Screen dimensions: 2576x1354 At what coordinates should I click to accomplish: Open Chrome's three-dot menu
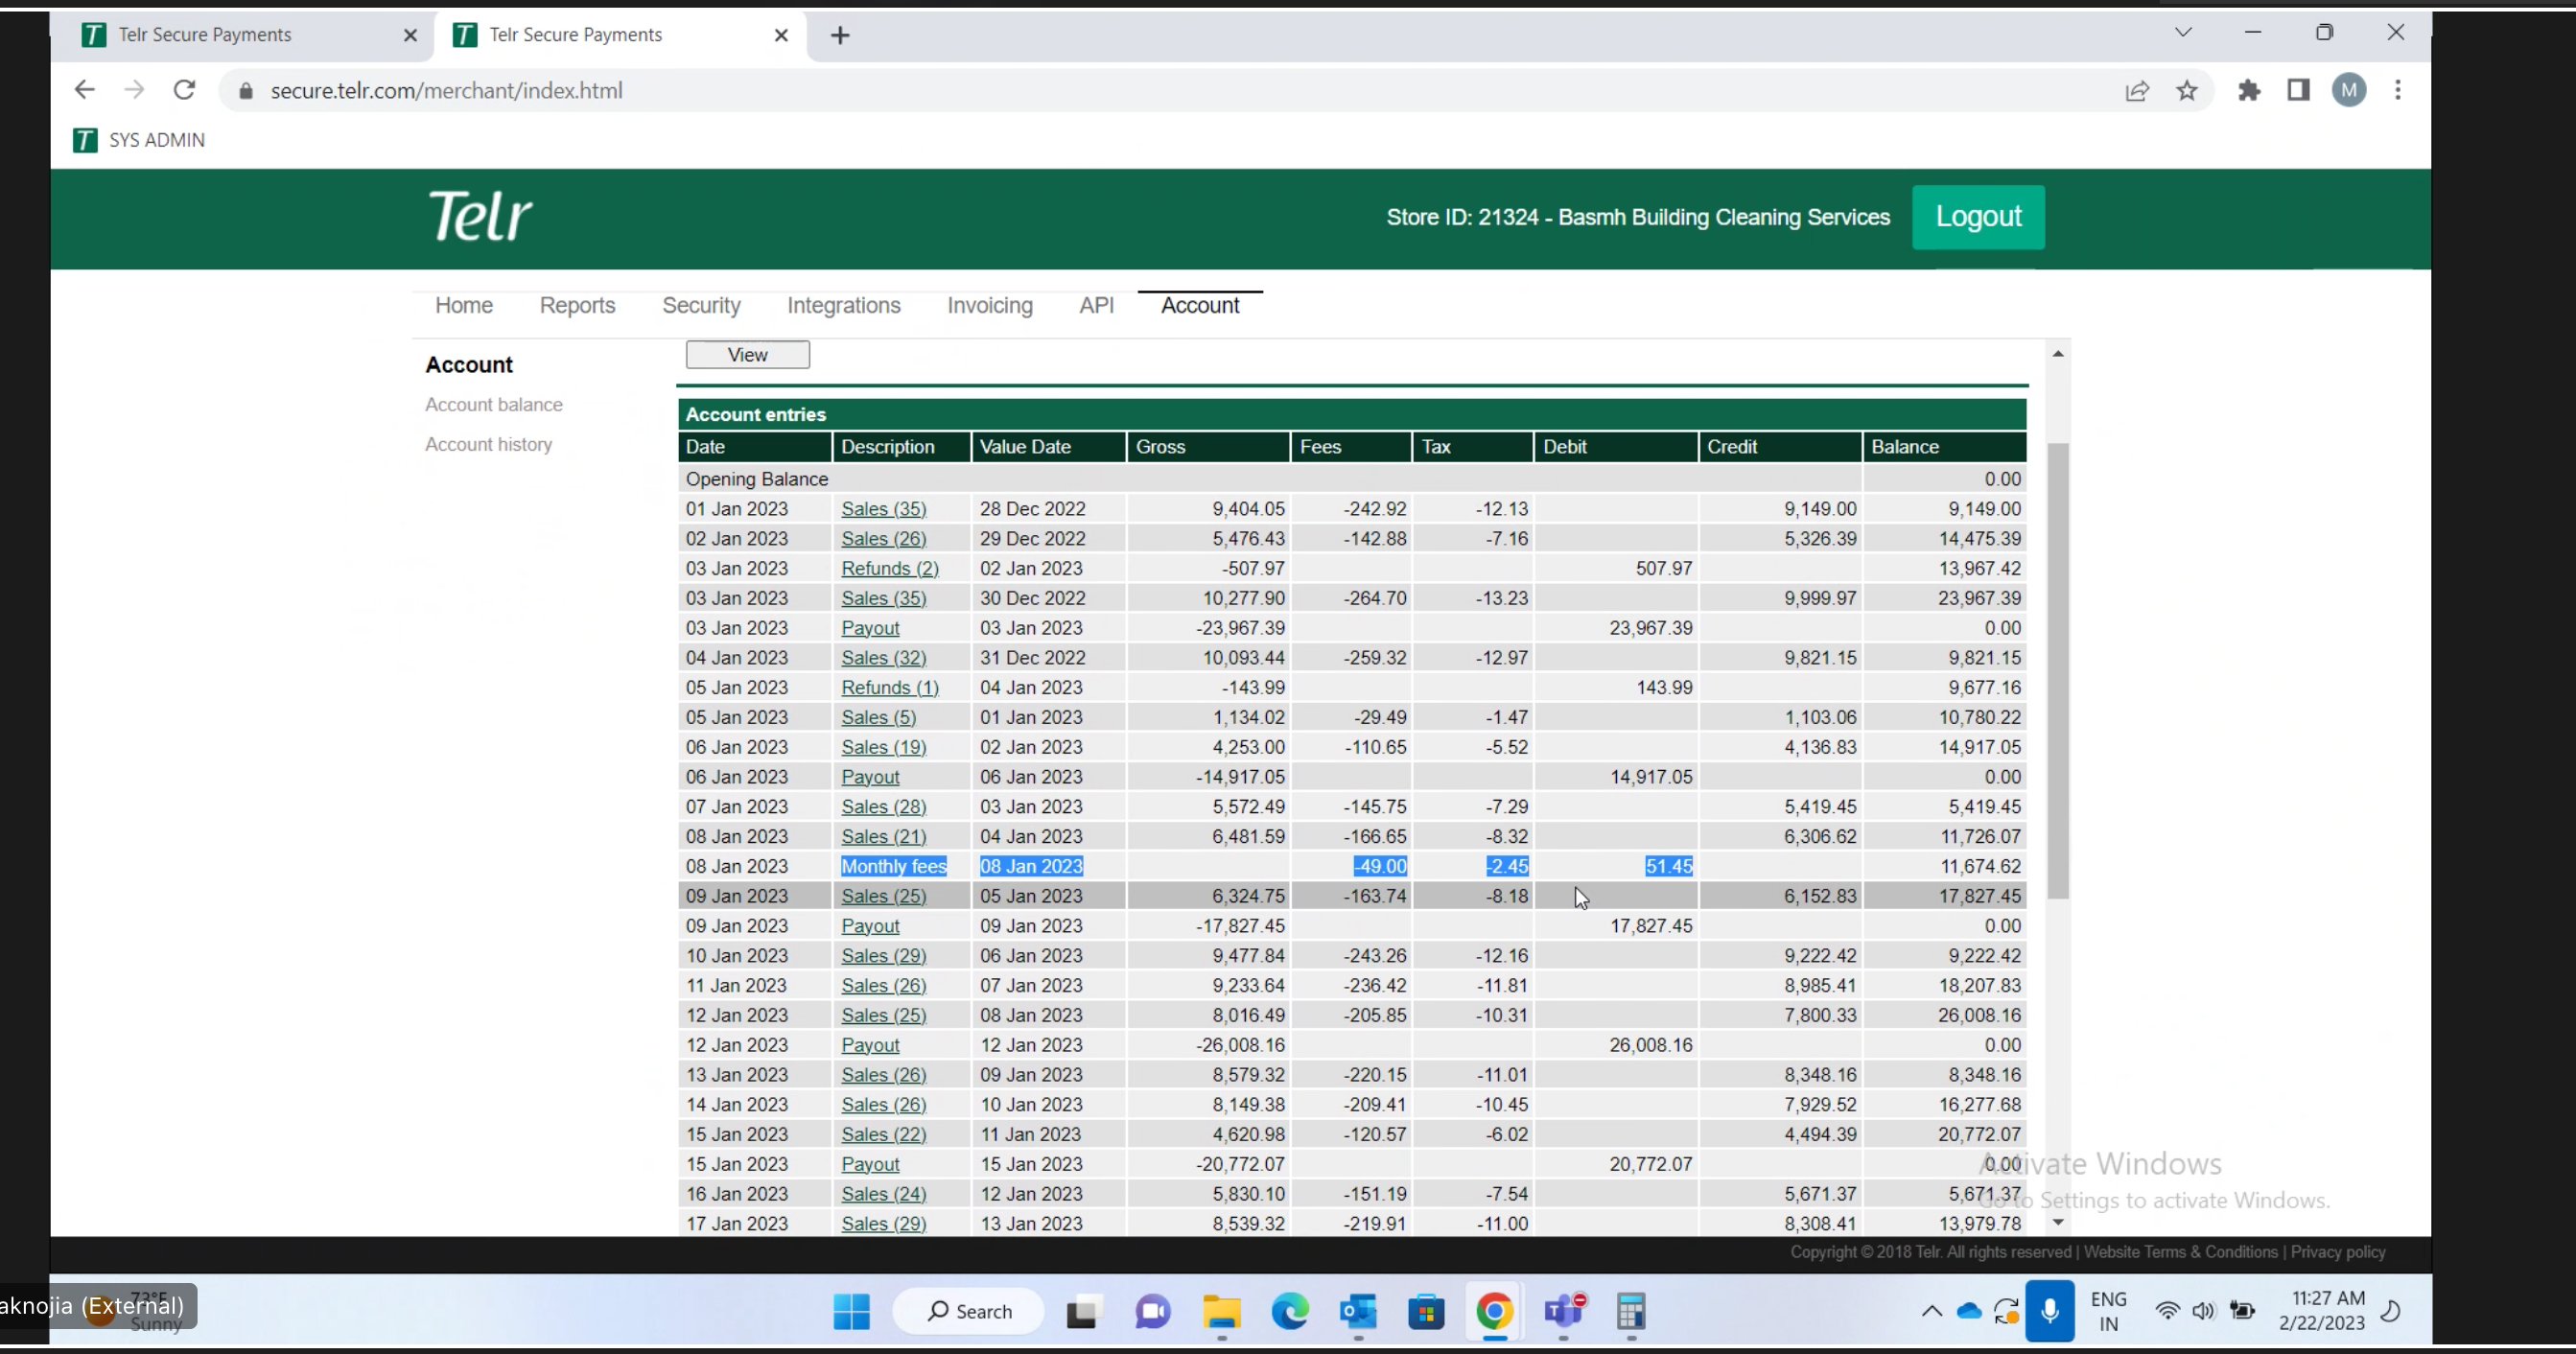[x=2398, y=91]
